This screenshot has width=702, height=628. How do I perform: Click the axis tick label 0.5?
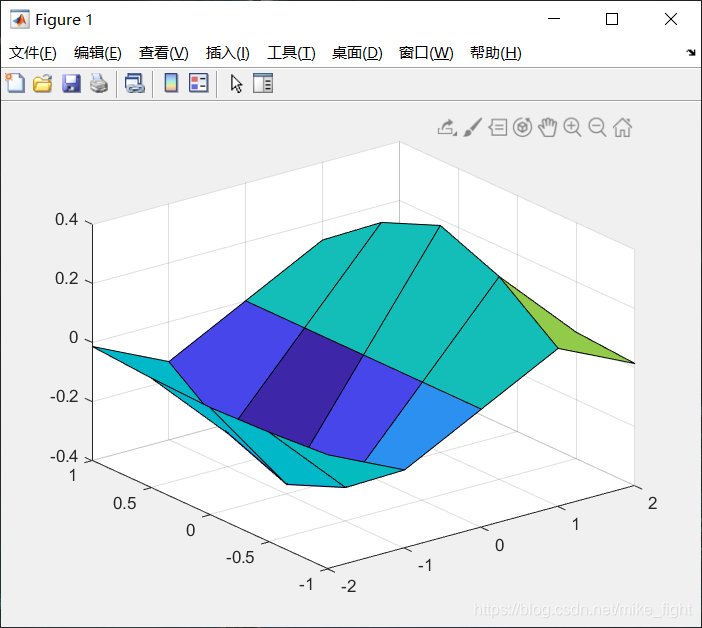(124, 503)
